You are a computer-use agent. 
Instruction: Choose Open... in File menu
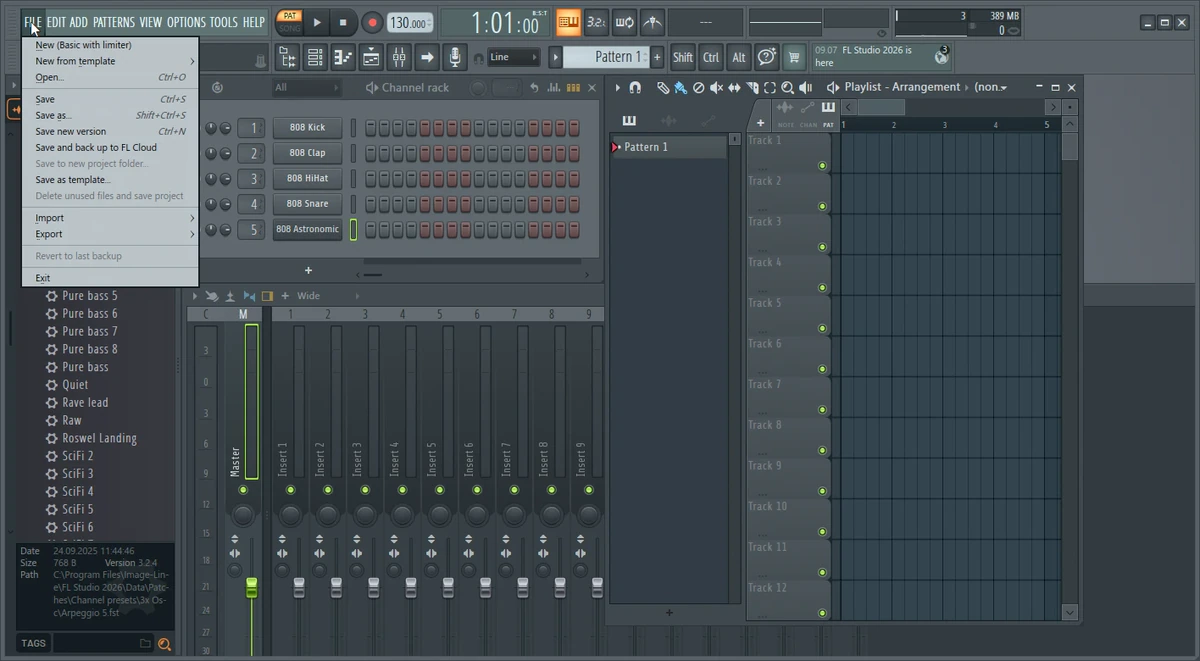click(110, 77)
